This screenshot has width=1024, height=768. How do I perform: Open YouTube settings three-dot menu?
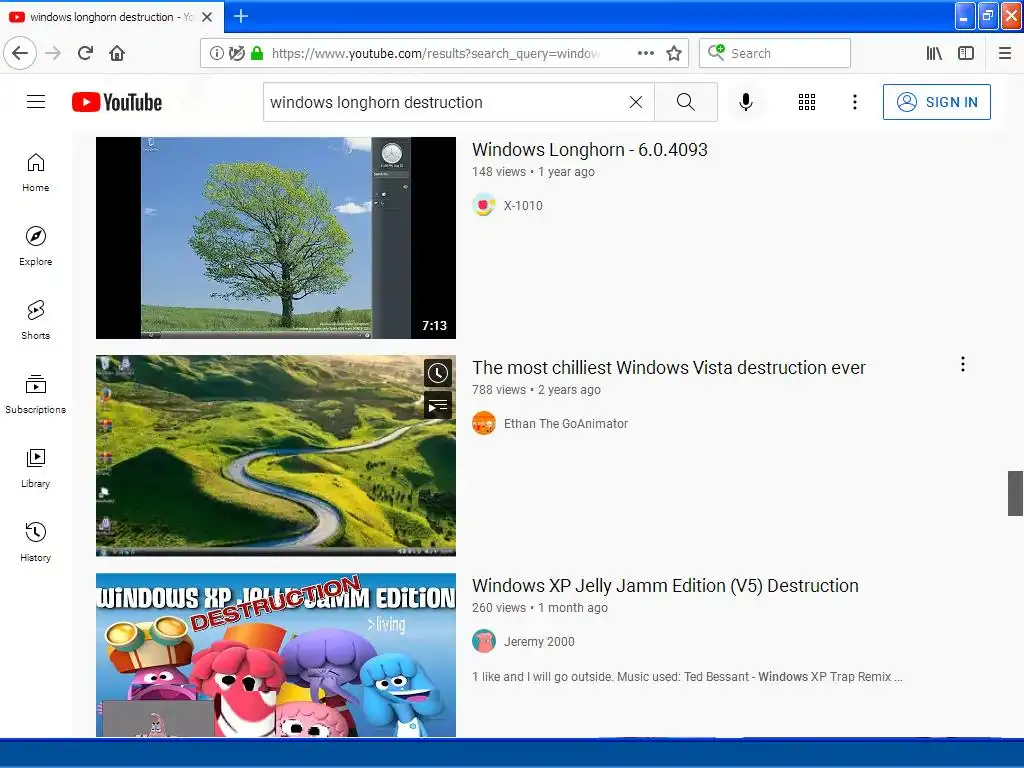pos(855,102)
